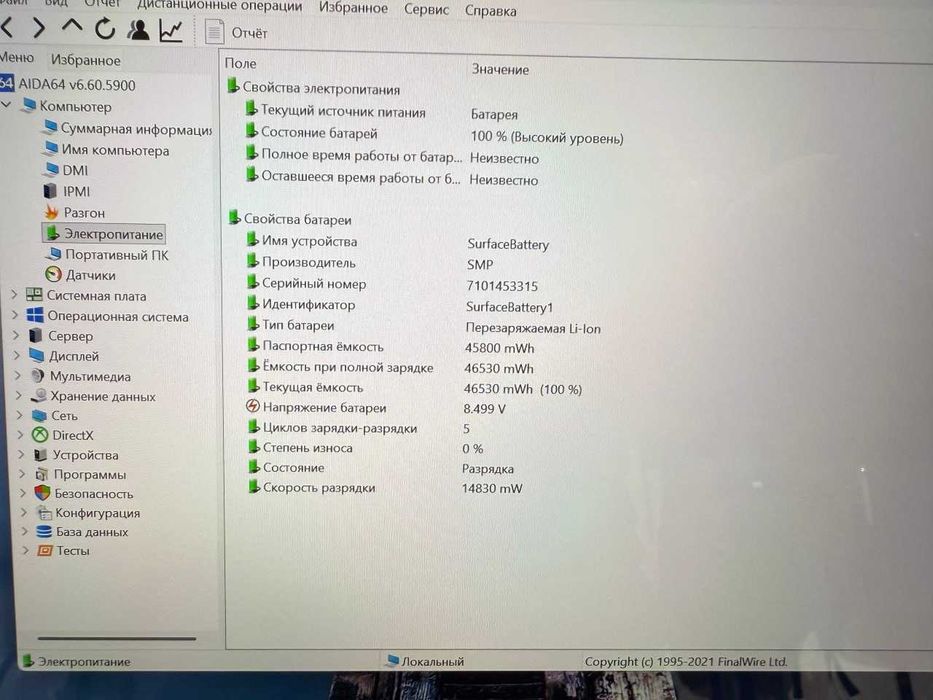This screenshot has height=700, width=933.
Task: Expand the Хранение данных branch
Action: [18, 396]
